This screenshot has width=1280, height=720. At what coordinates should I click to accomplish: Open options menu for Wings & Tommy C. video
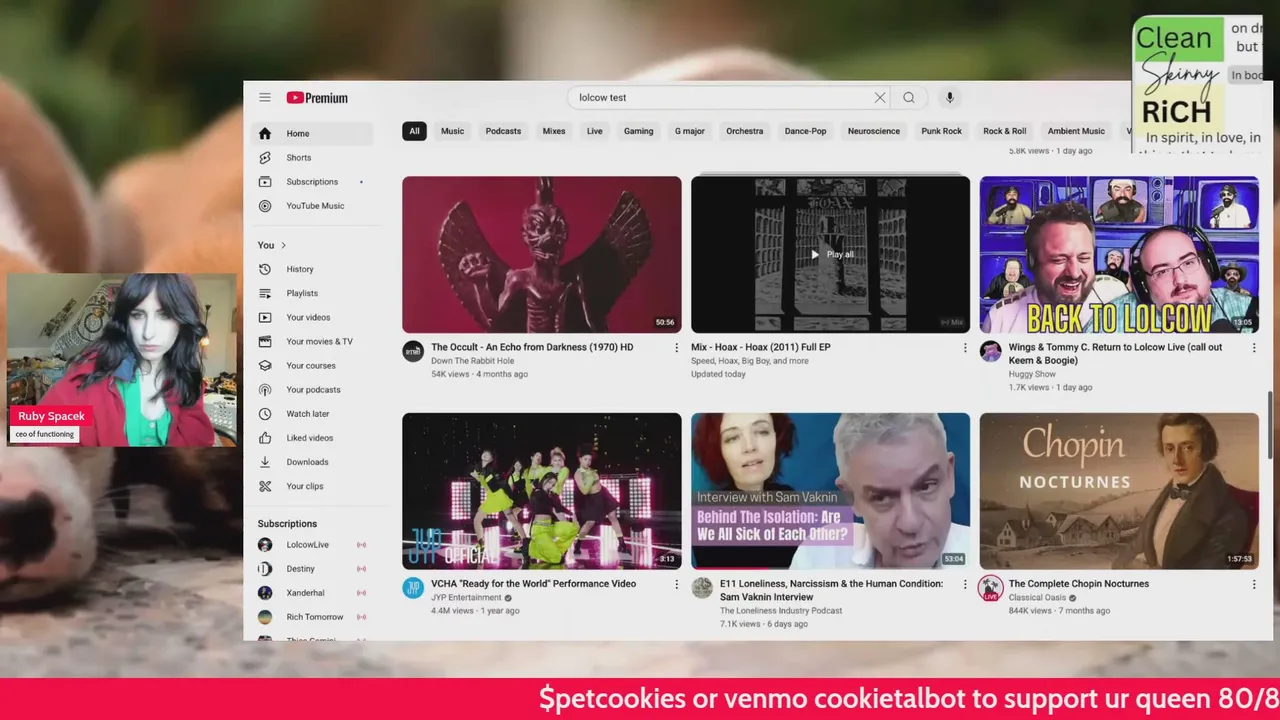click(1254, 348)
